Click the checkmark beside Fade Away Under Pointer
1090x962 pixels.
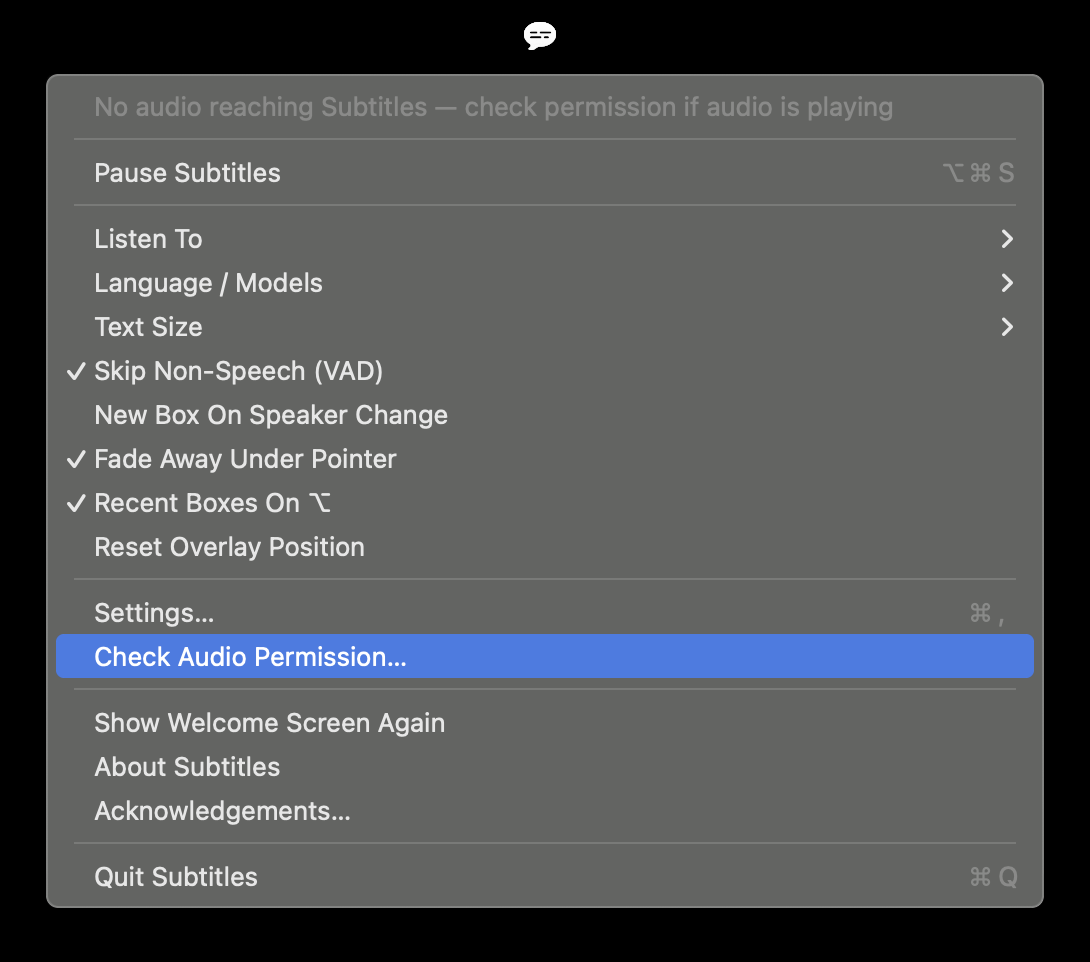click(x=76, y=459)
